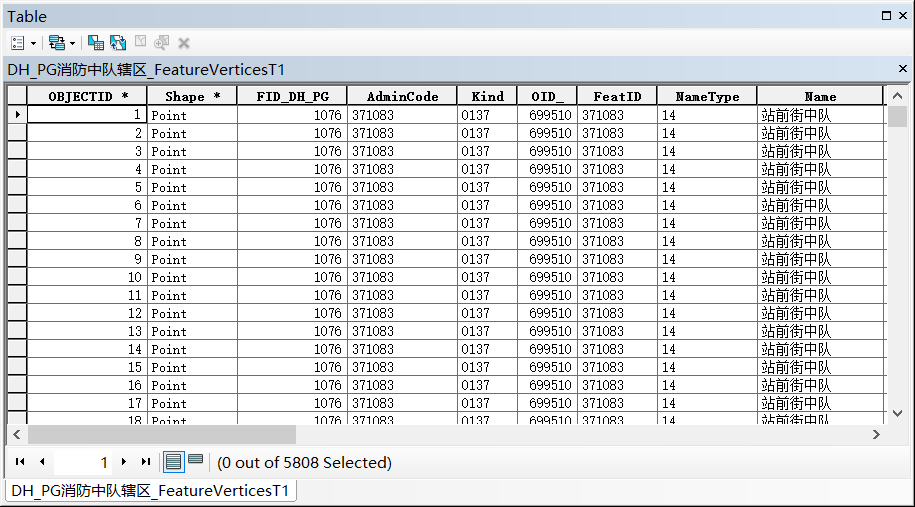The image size is (915, 507).
Task: Go to the previous record
Action: (x=42, y=461)
